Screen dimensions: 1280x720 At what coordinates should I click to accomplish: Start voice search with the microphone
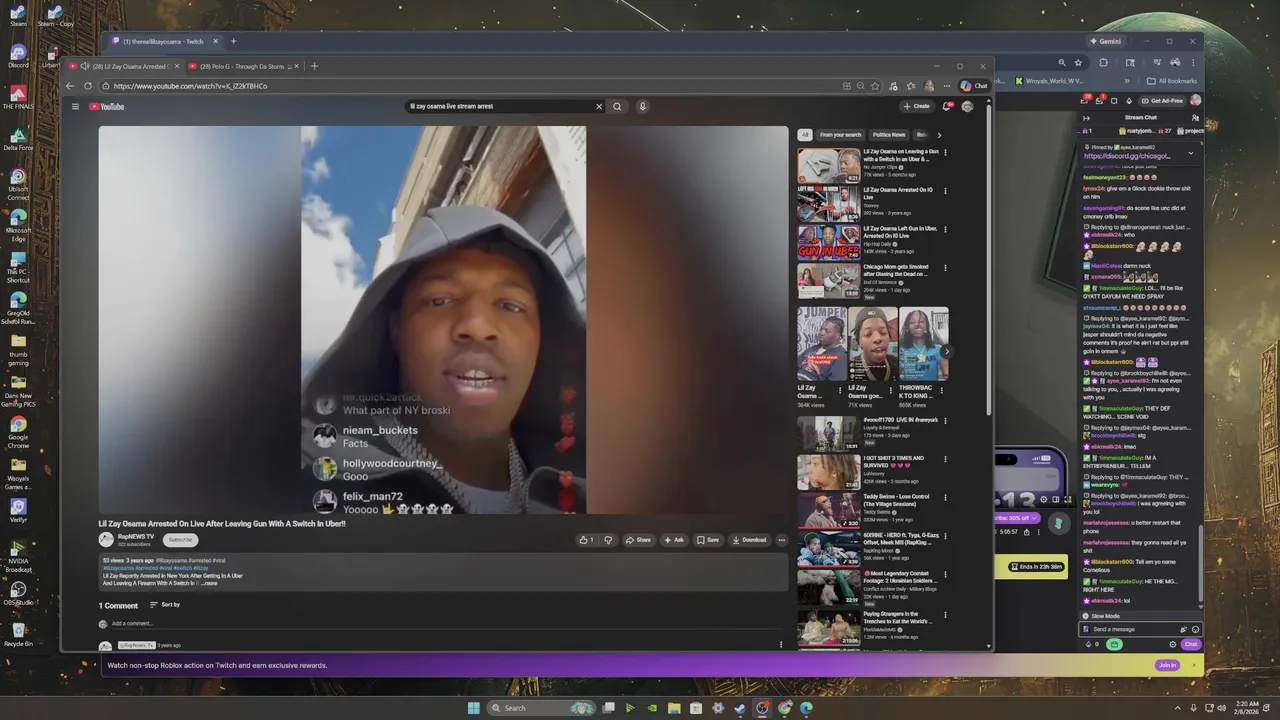[x=642, y=106]
